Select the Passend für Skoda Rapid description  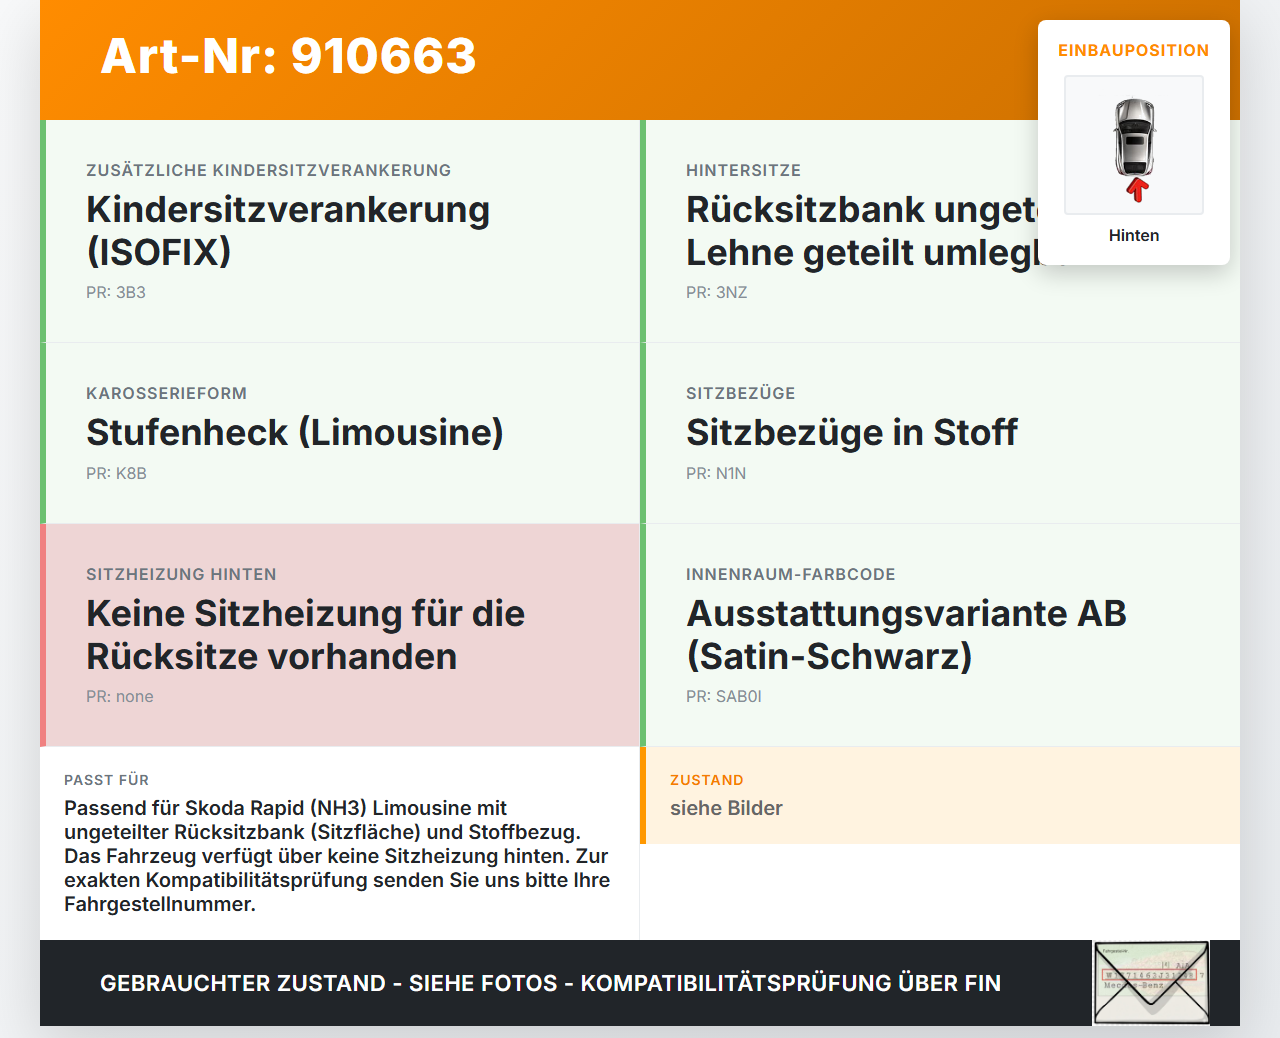(337, 856)
